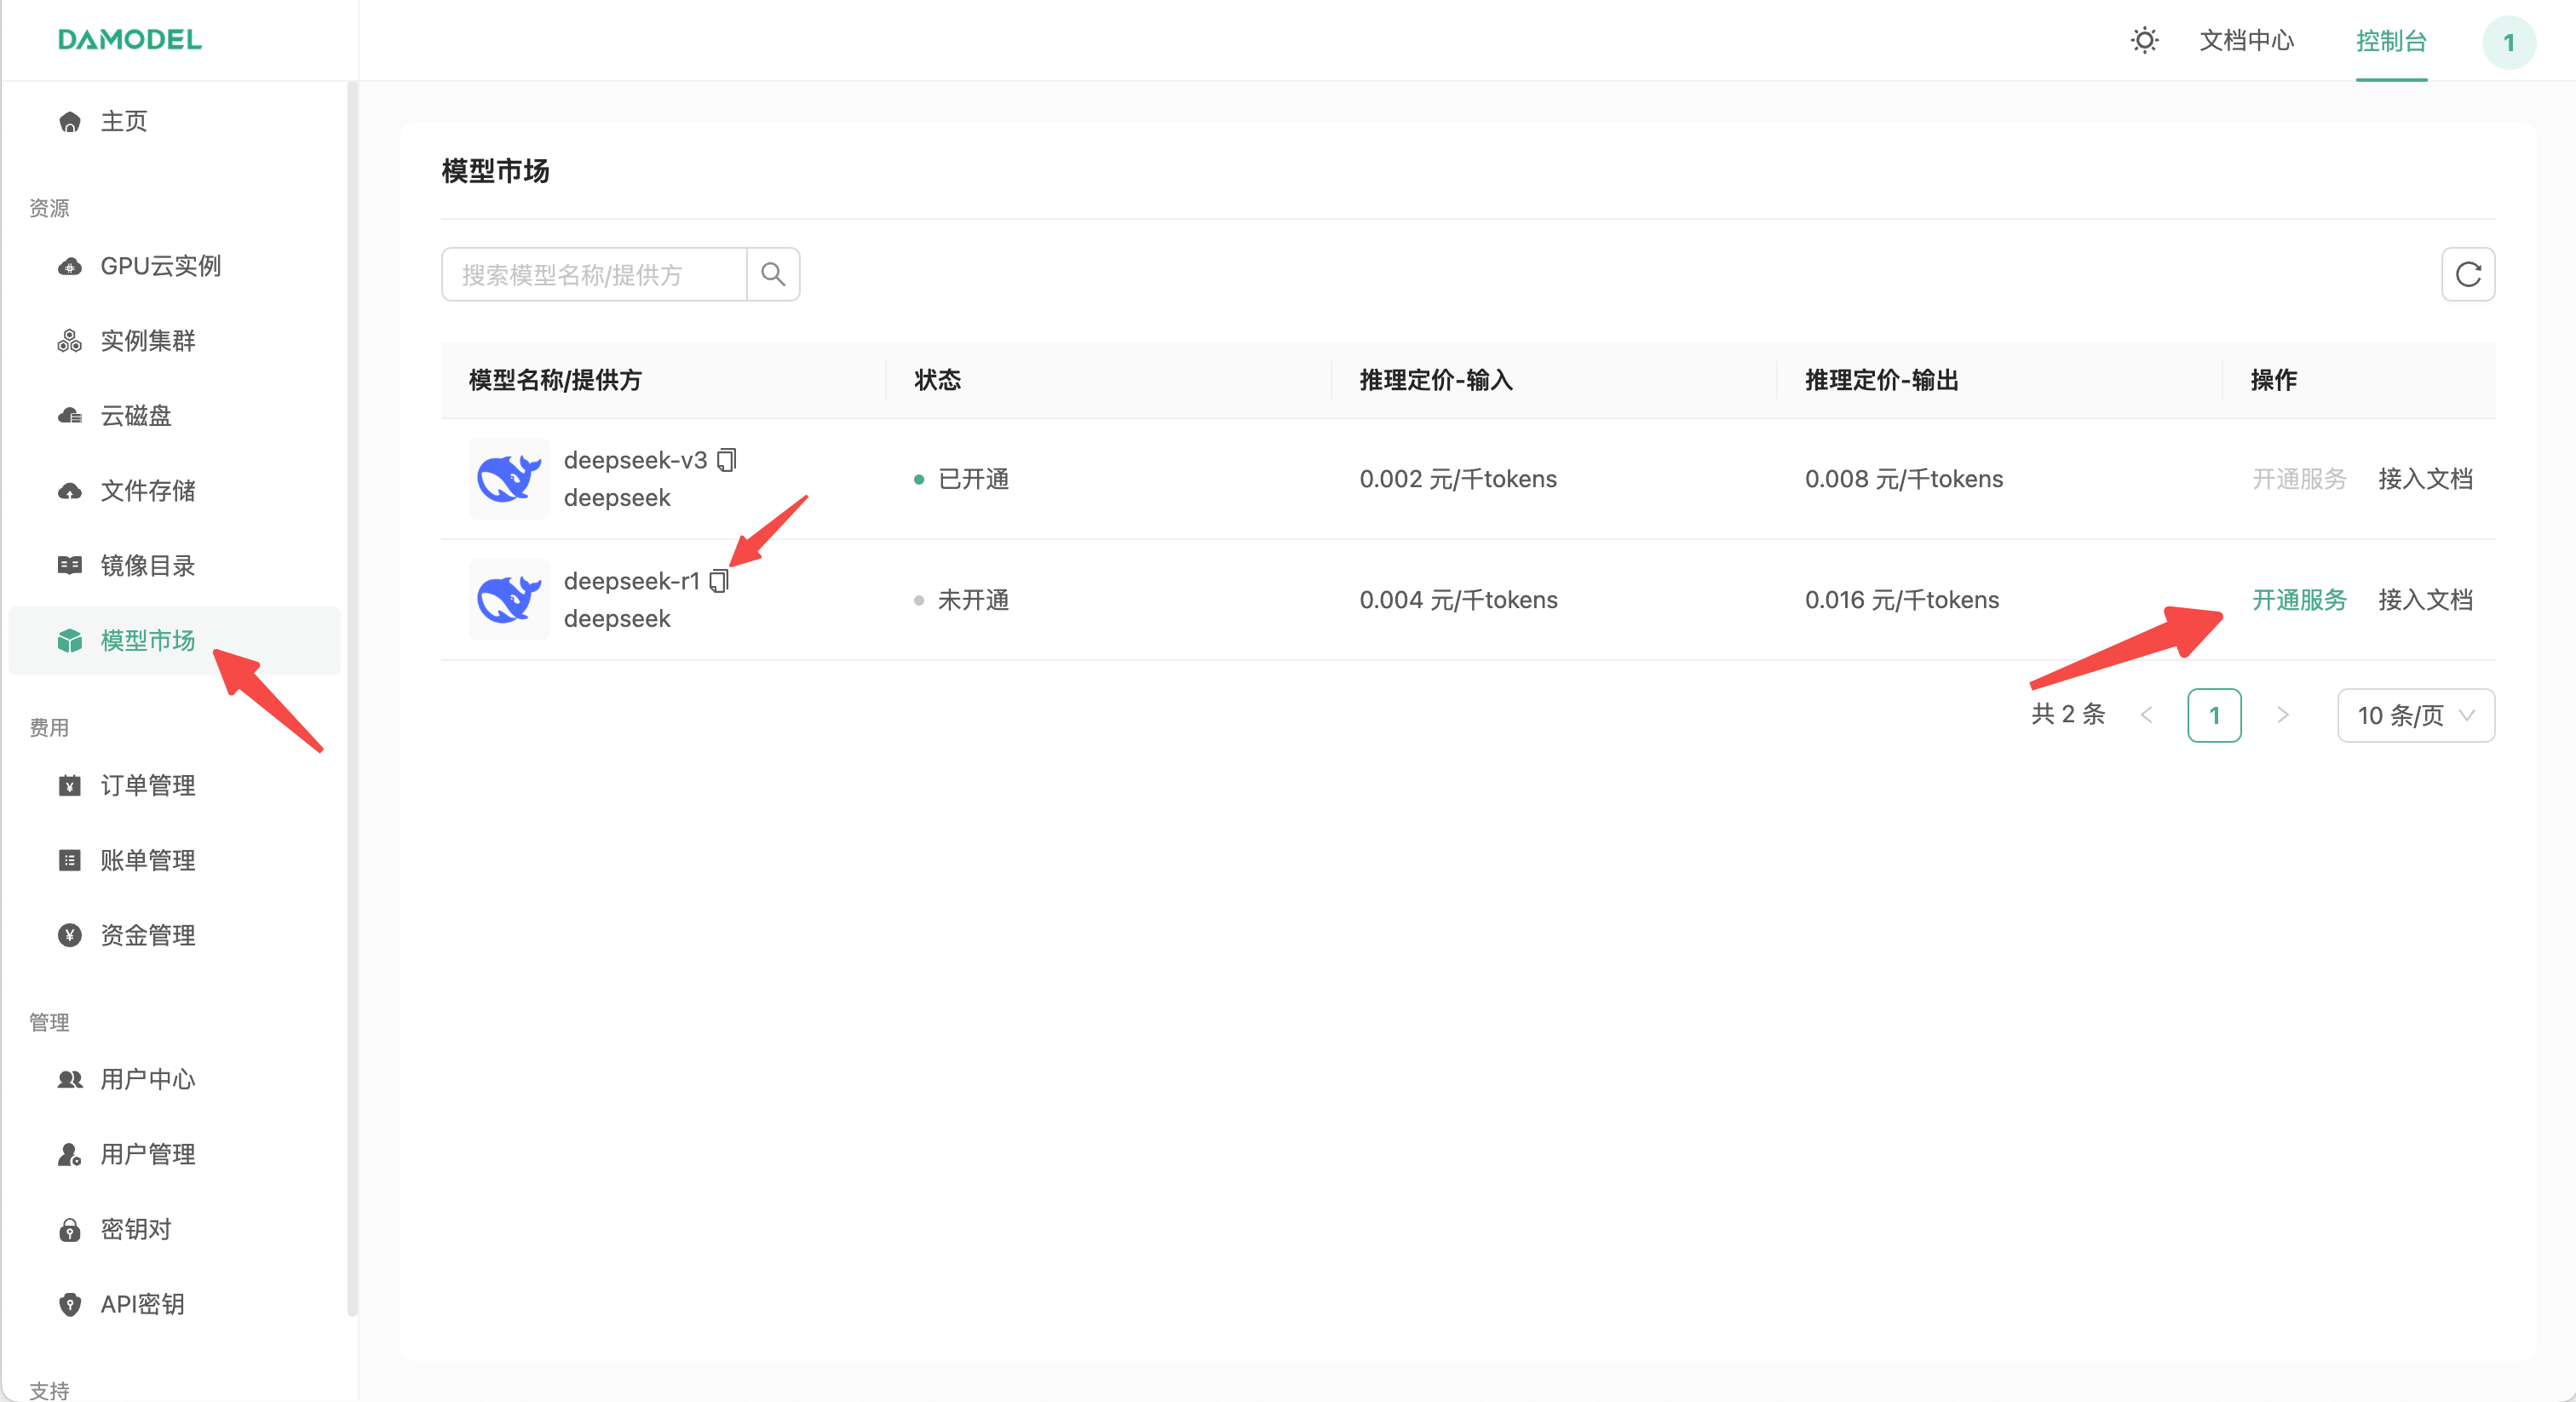The image size is (2576, 1402).
Task: Open API密钥 page
Action: 142,1305
